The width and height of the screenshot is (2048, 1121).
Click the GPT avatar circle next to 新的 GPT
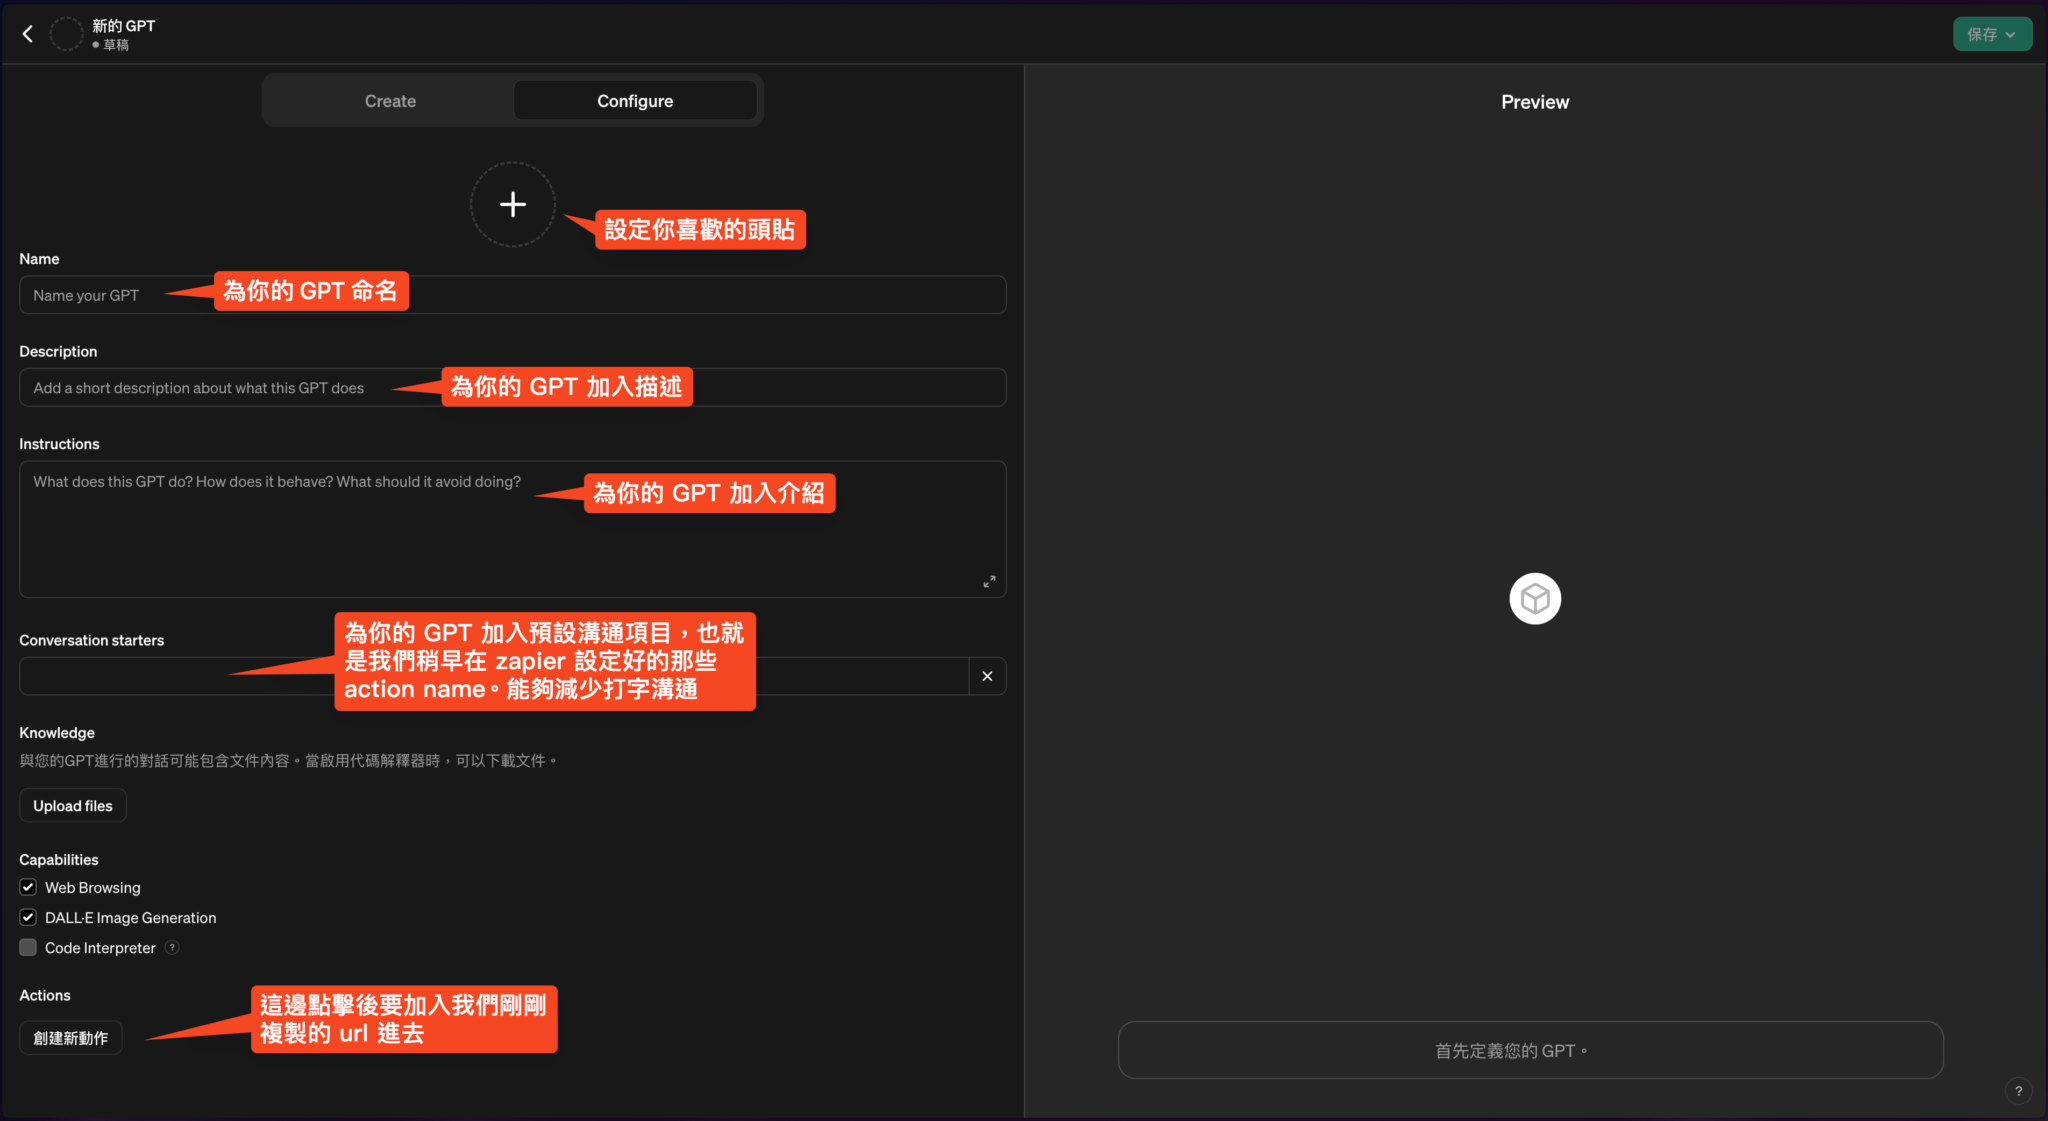[x=65, y=33]
